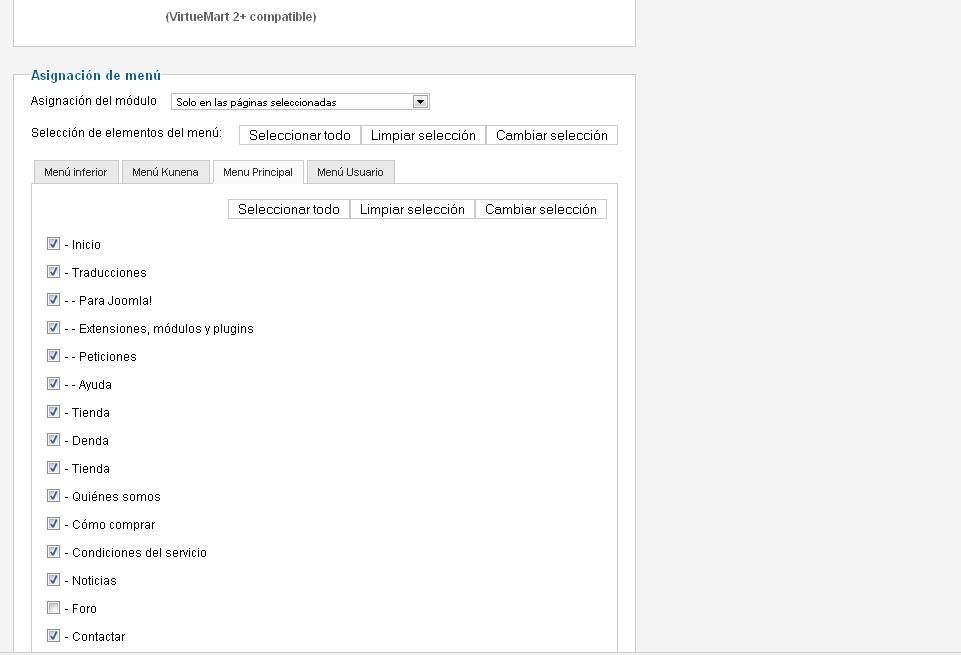Image resolution: width=961 pixels, height=655 pixels.
Task: Toggle the Tienda checkbox directly below Denda
Action: [x=53, y=468]
